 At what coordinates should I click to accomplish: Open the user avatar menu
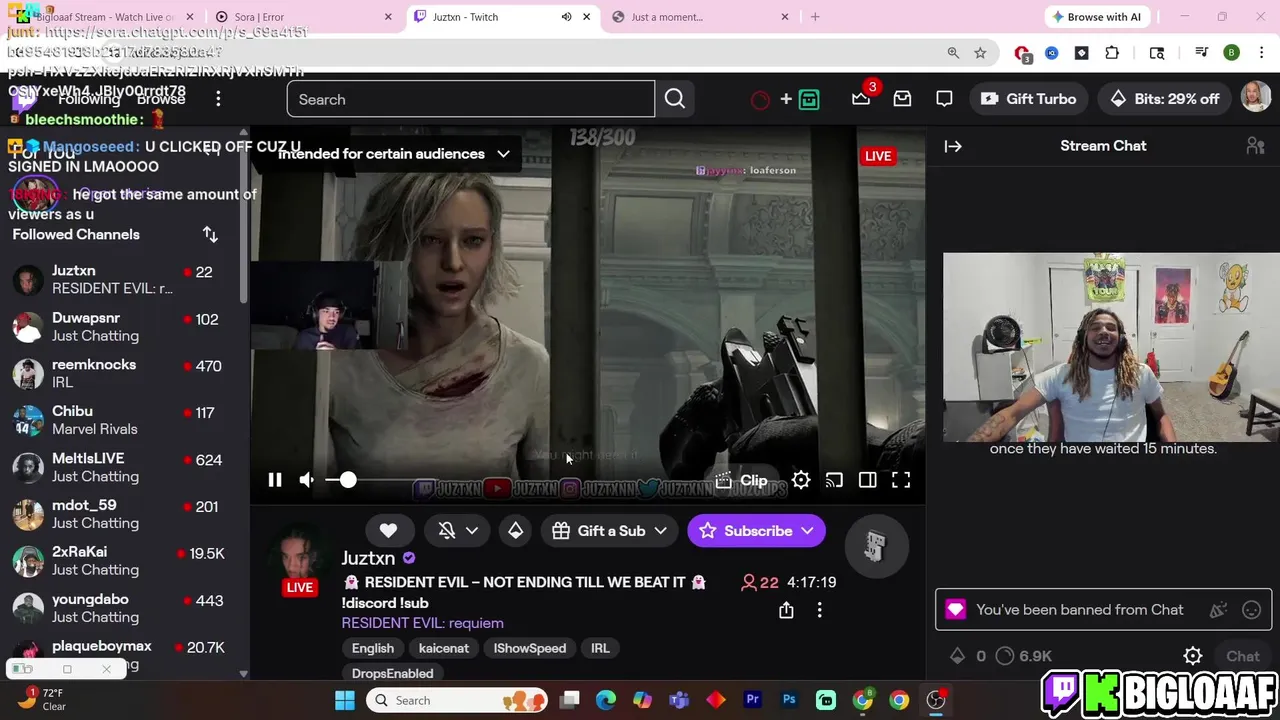click(1255, 98)
